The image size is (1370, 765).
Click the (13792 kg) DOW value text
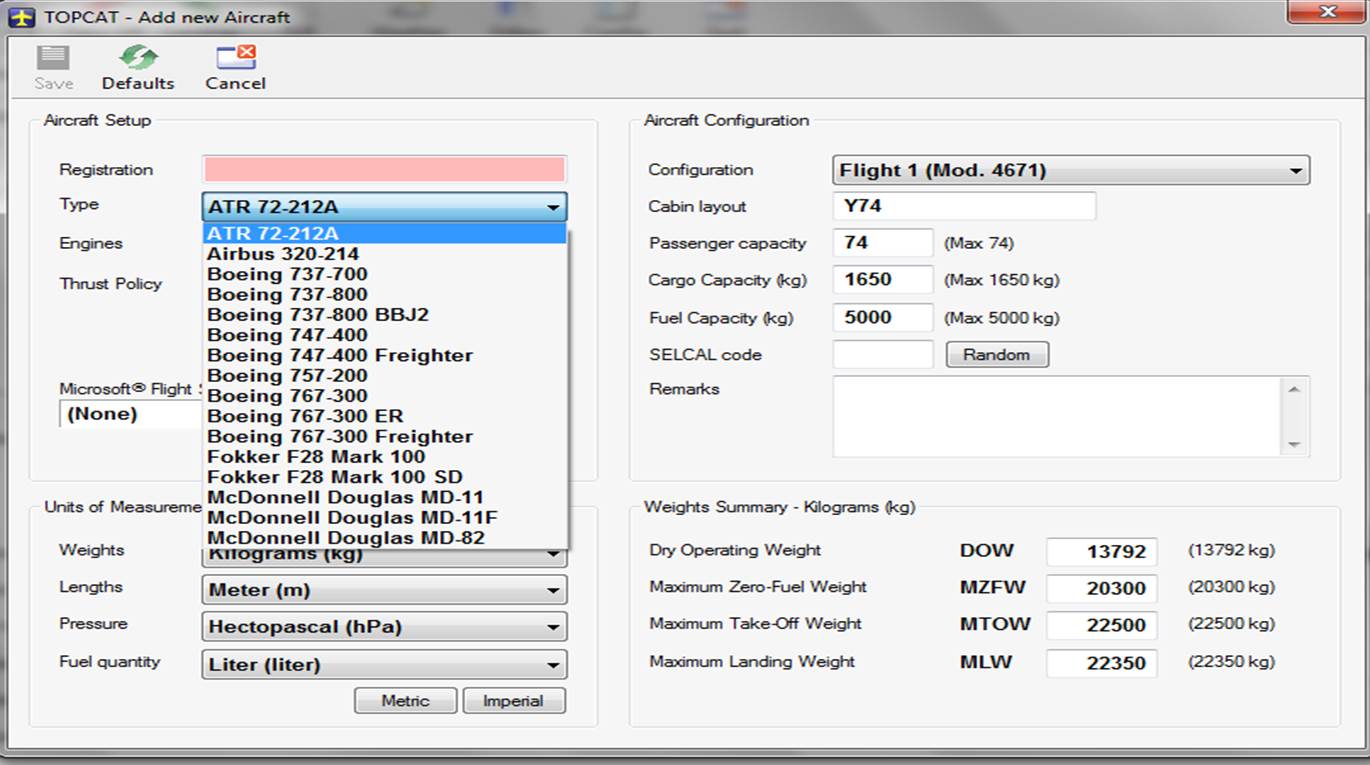click(x=1232, y=550)
